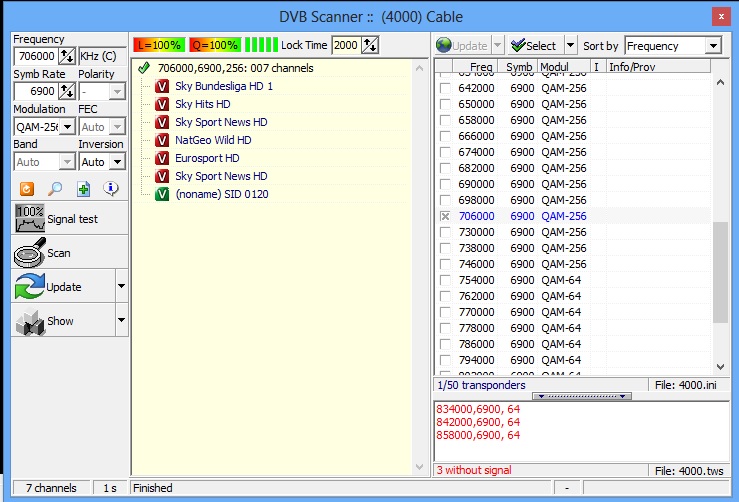Start the Signal test
The height and width of the screenshot is (502, 739).
tap(69, 219)
